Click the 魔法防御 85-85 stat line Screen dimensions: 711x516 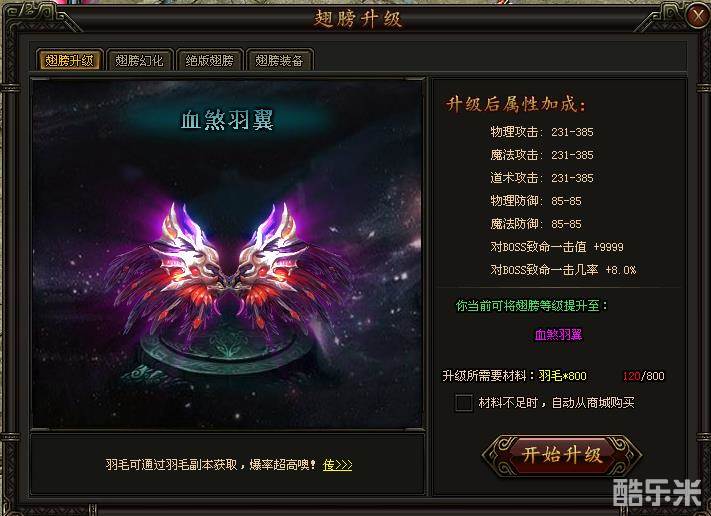pyautogui.click(x=536, y=224)
